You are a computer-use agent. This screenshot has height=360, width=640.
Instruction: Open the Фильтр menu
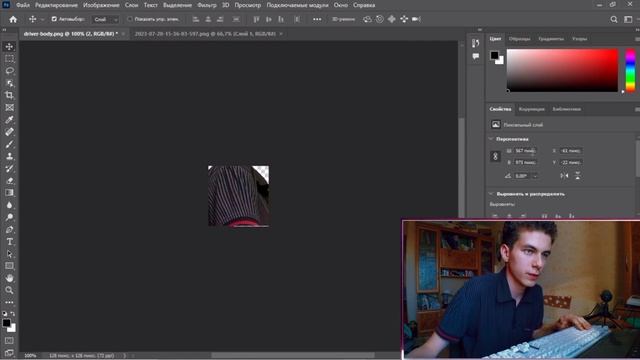[x=207, y=5]
